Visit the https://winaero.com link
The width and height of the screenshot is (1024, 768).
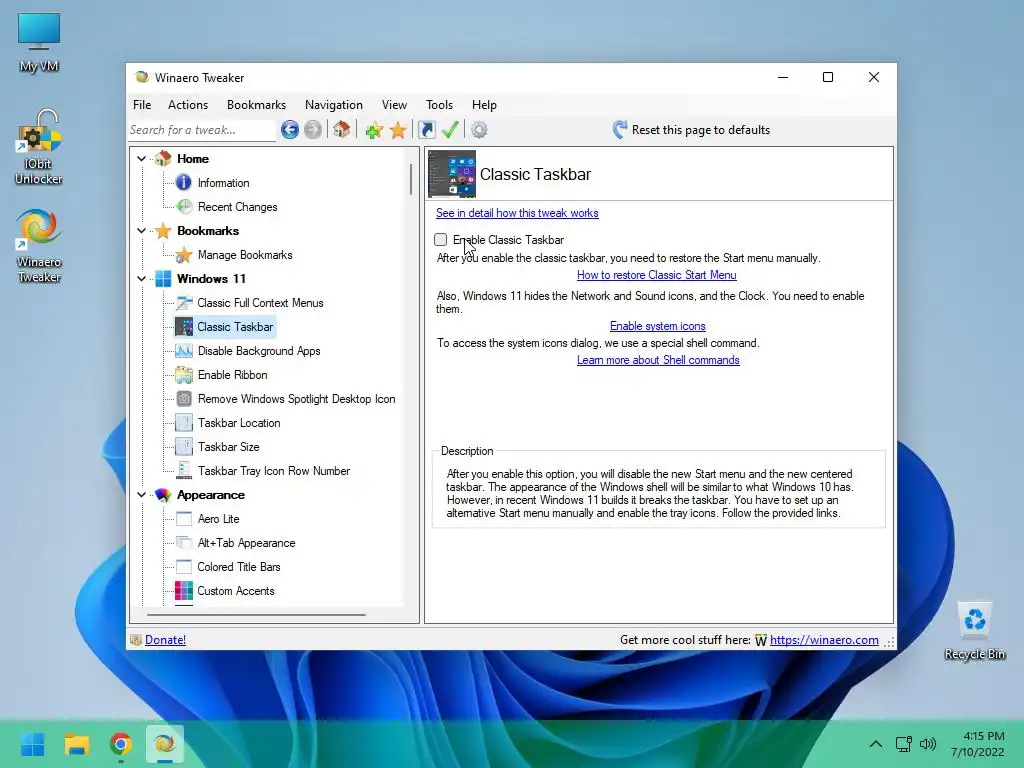tap(824, 640)
